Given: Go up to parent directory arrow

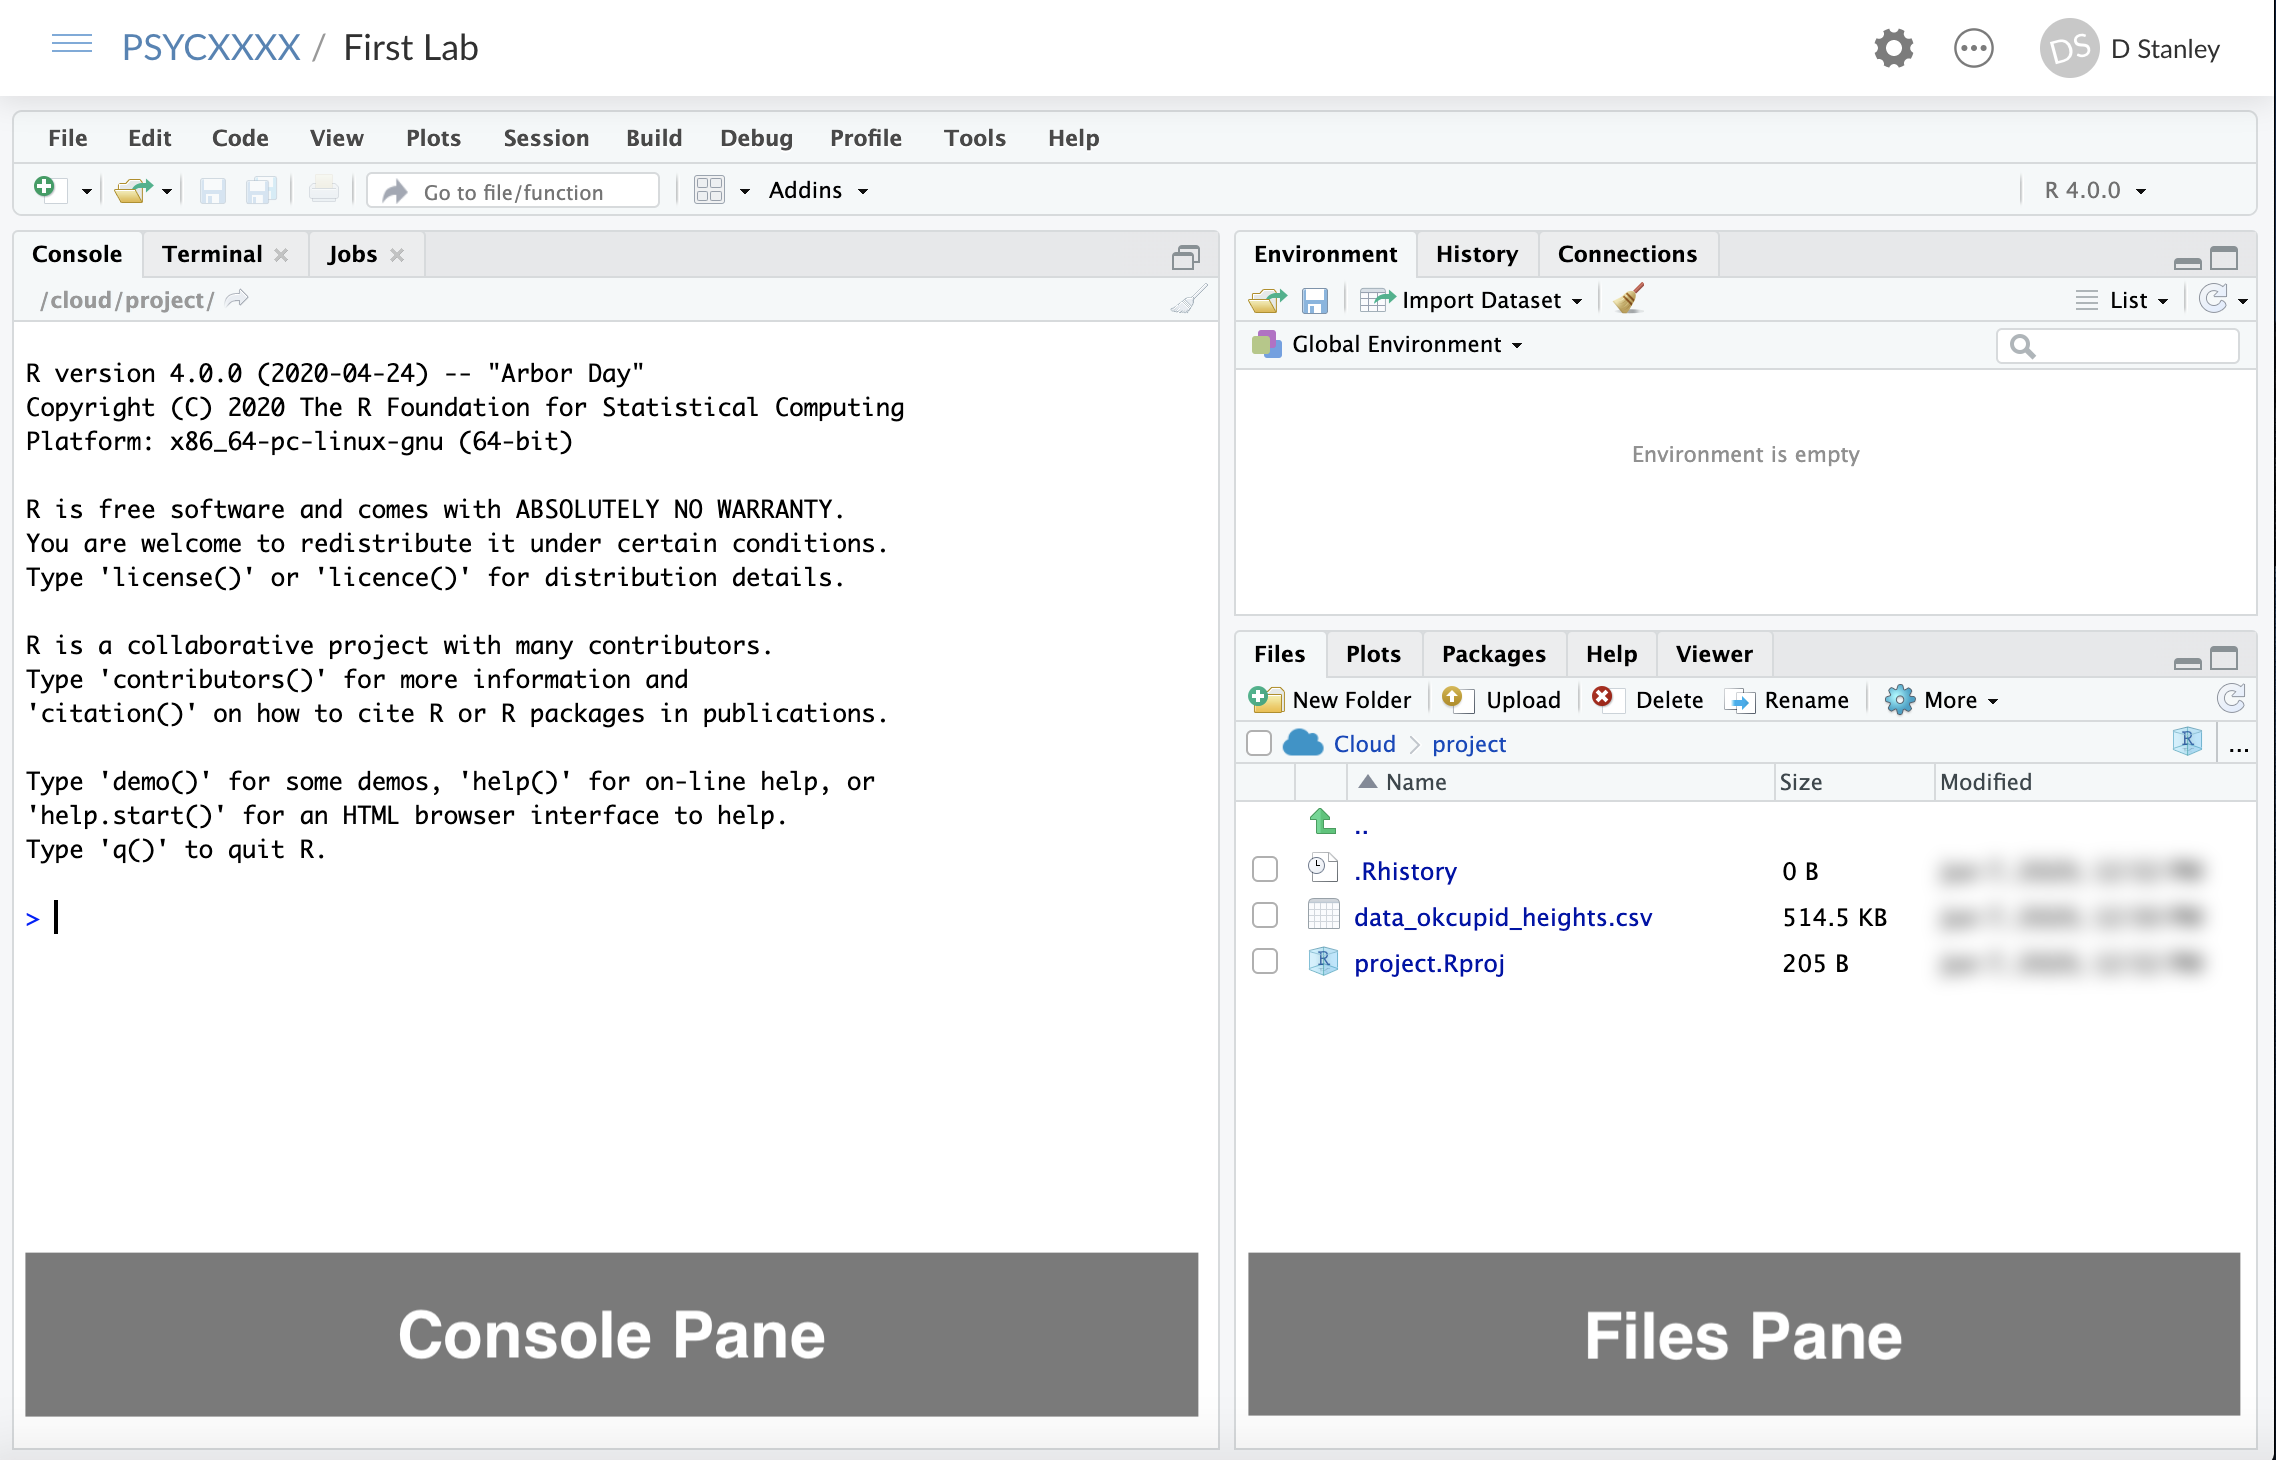Looking at the screenshot, I should (1323, 823).
